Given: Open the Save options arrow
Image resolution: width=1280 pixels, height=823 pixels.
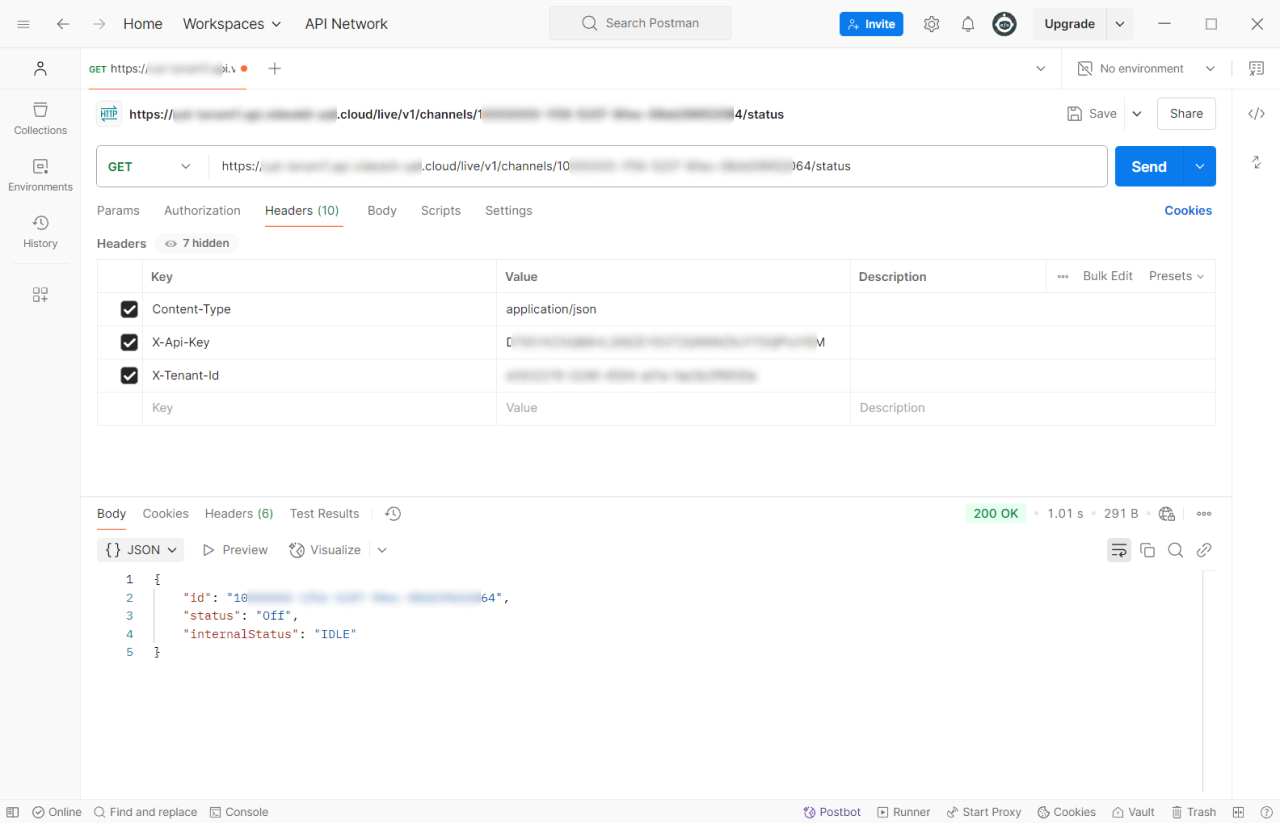Looking at the screenshot, I should 1137,114.
